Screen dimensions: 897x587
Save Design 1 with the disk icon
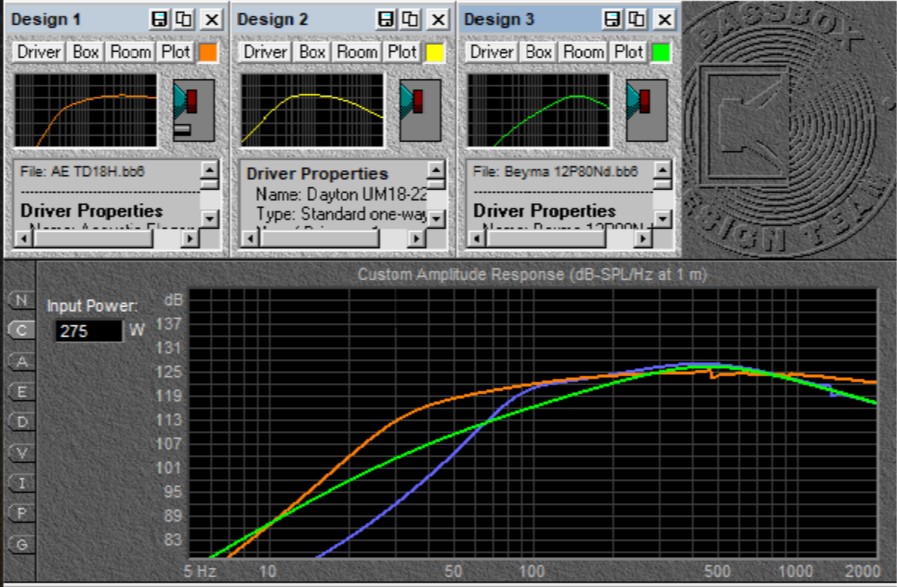click(159, 19)
